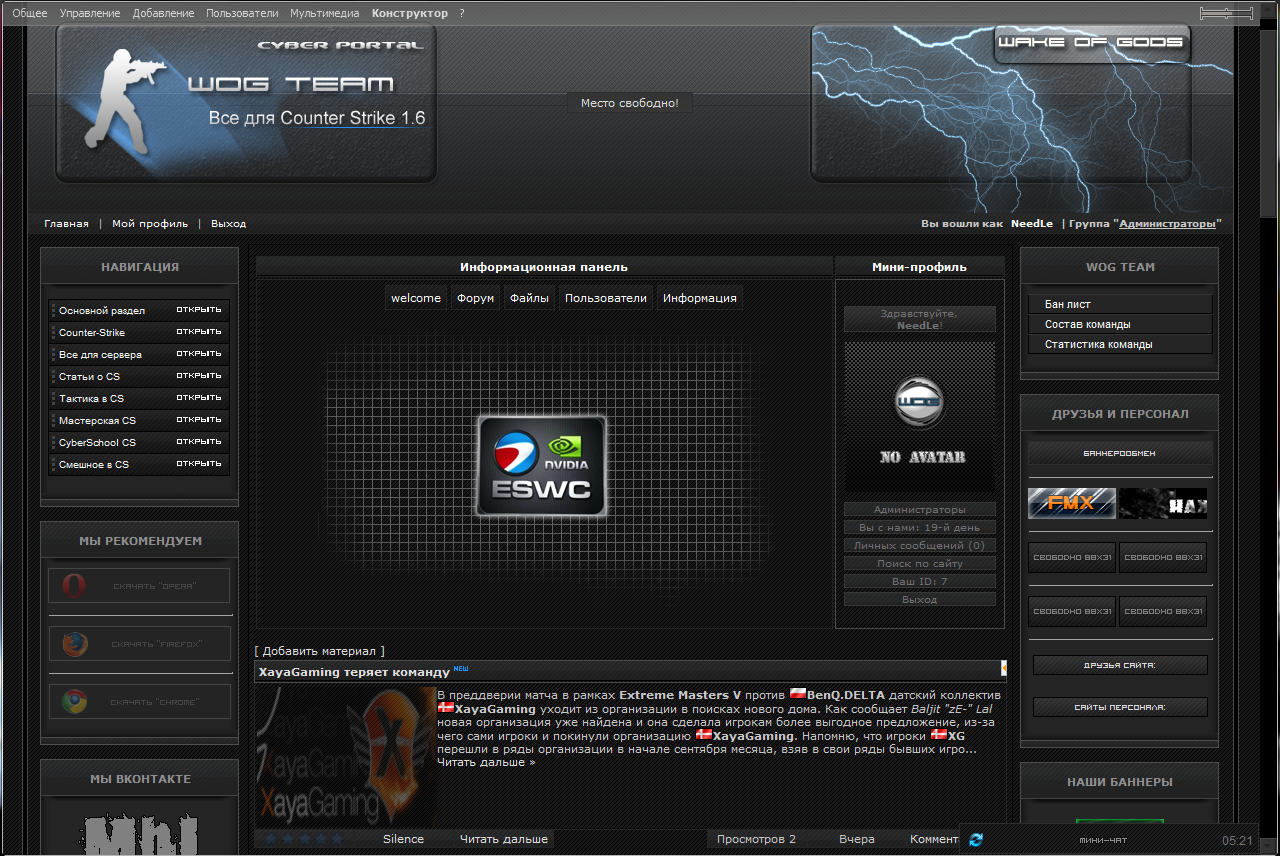
Task: Click Просмотров 2 in article footer
Action: (x=756, y=839)
